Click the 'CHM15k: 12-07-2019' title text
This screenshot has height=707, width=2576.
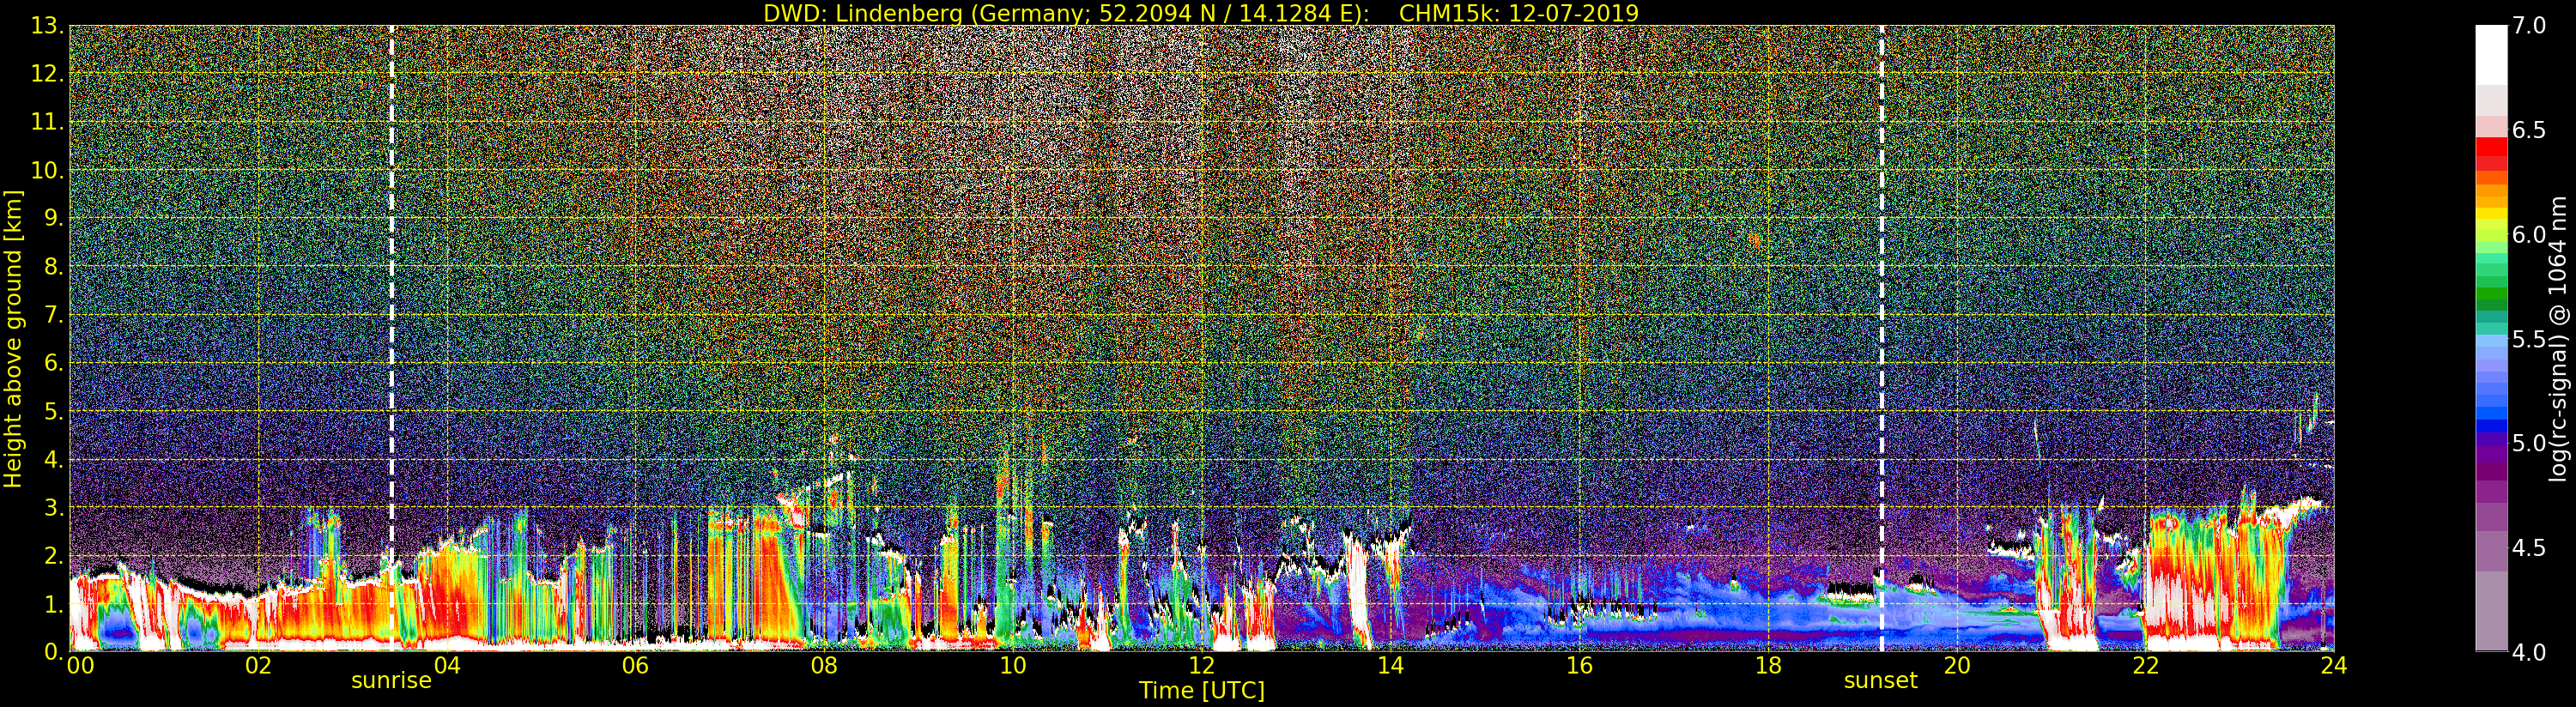click(x=1519, y=13)
